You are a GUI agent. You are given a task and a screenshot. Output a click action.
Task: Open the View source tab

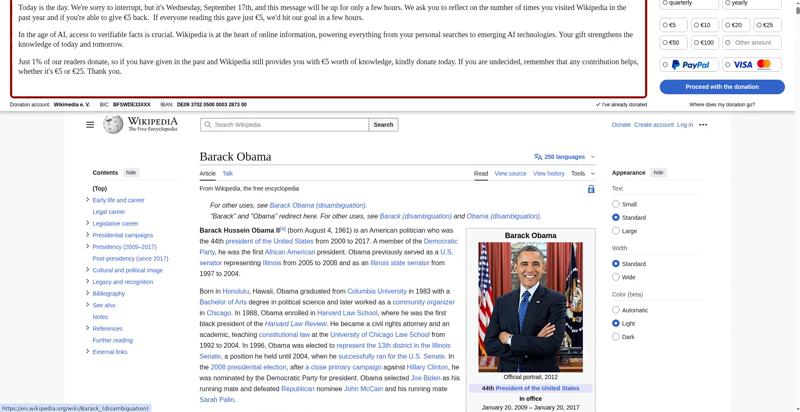[510, 173]
